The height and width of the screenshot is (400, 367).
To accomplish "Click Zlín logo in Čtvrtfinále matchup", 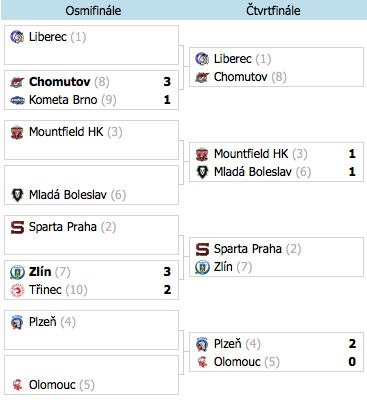I will coord(202,267).
